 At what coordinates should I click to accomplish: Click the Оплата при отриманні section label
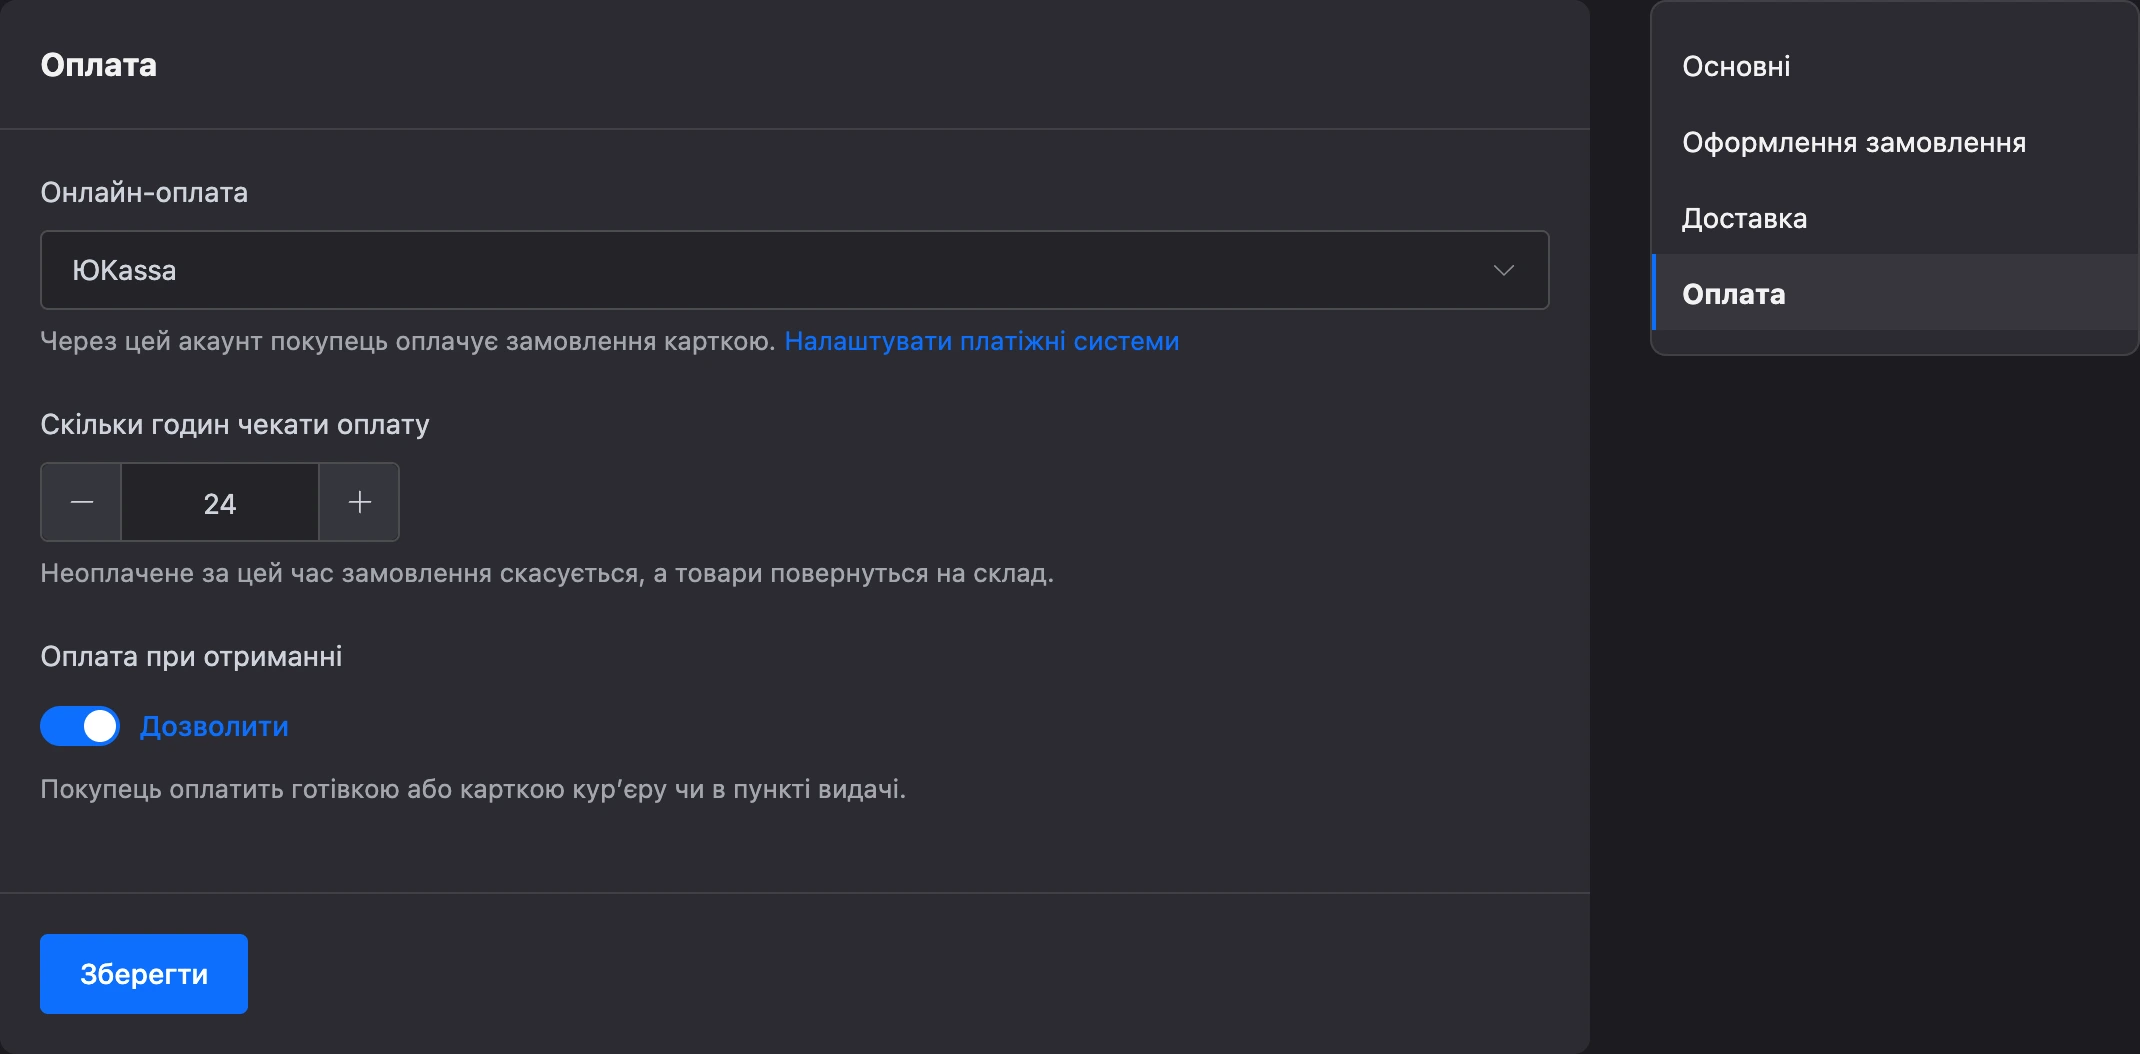pyautogui.click(x=191, y=656)
